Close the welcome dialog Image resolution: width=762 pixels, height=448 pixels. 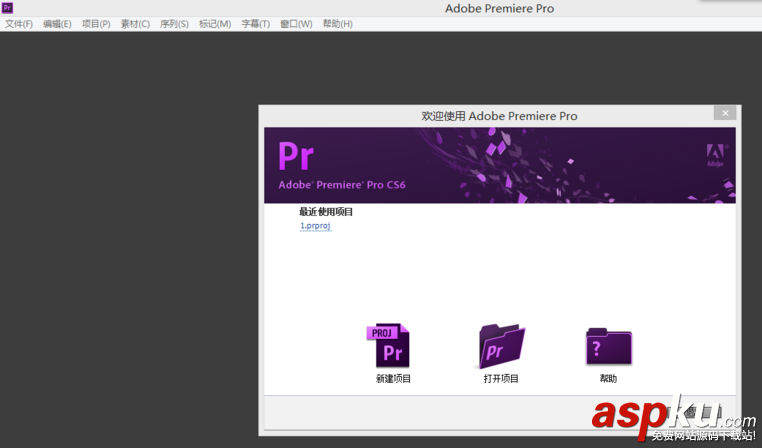pyautogui.click(x=725, y=113)
